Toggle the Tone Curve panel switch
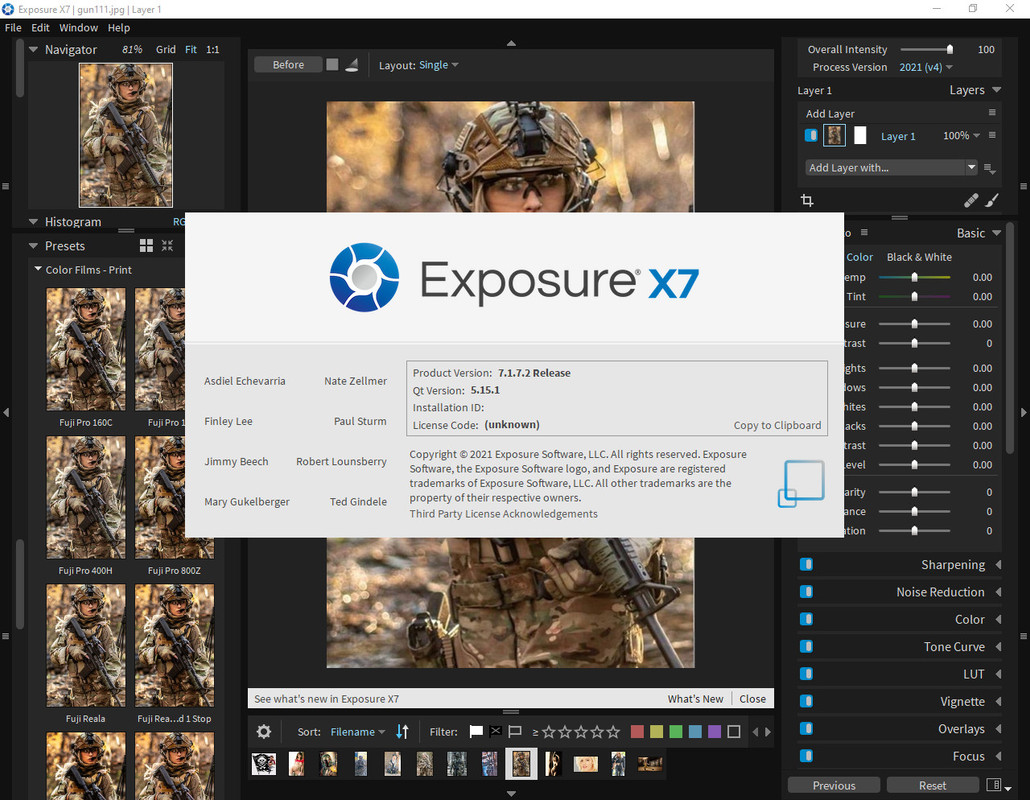 coord(807,646)
